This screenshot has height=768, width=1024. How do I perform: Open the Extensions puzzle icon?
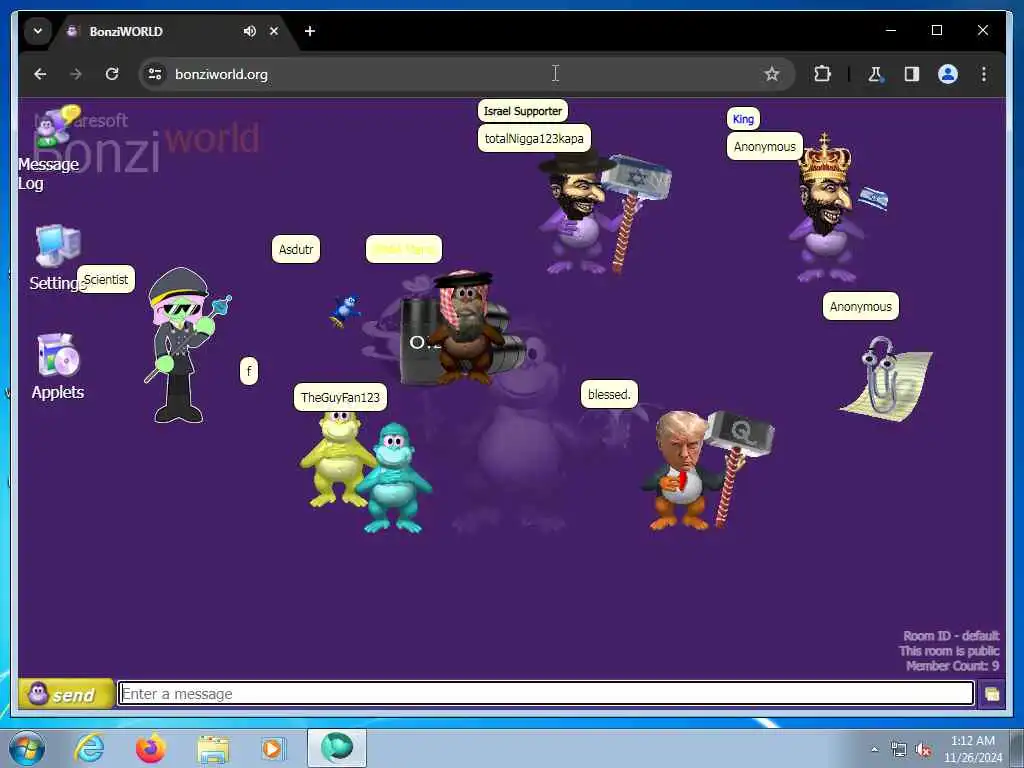(822, 74)
